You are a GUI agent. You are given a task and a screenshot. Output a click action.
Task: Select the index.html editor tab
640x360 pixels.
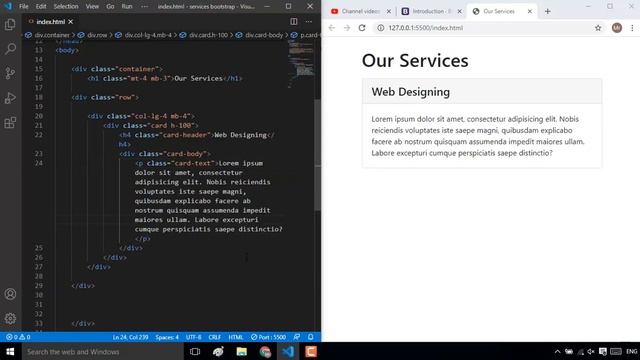click(x=50, y=22)
